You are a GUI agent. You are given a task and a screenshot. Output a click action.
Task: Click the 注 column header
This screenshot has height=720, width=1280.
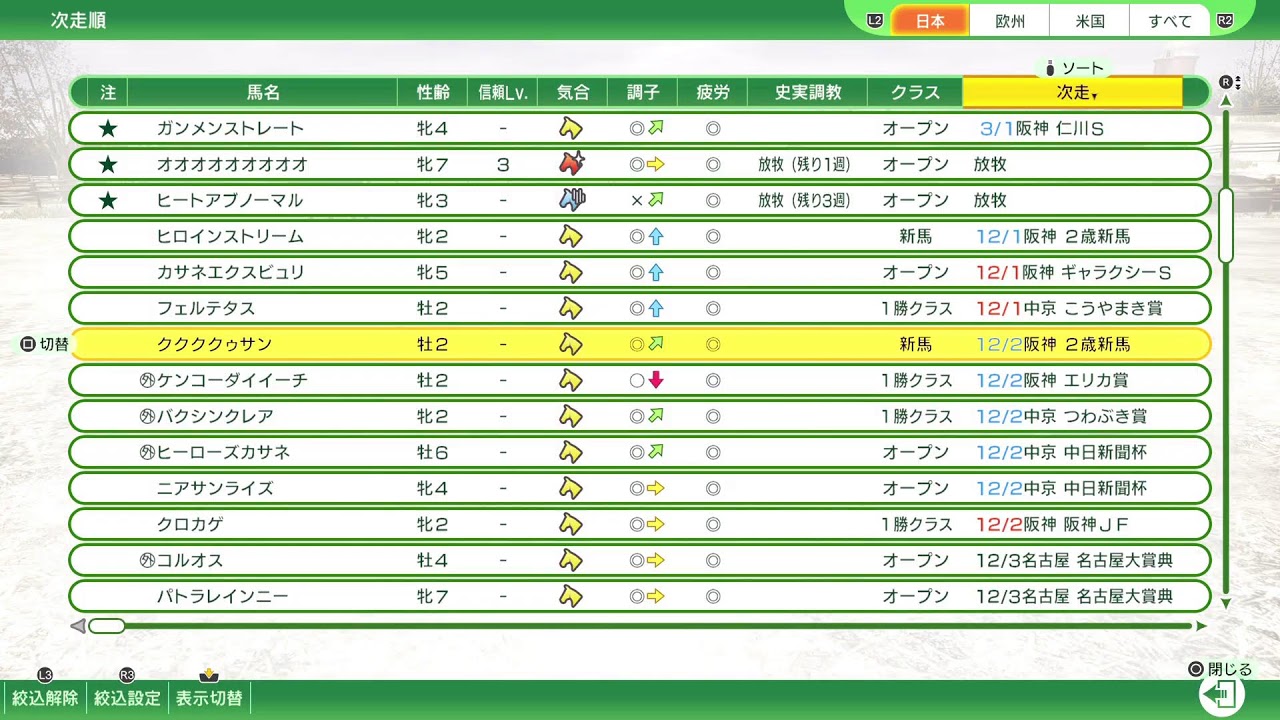tap(108, 92)
